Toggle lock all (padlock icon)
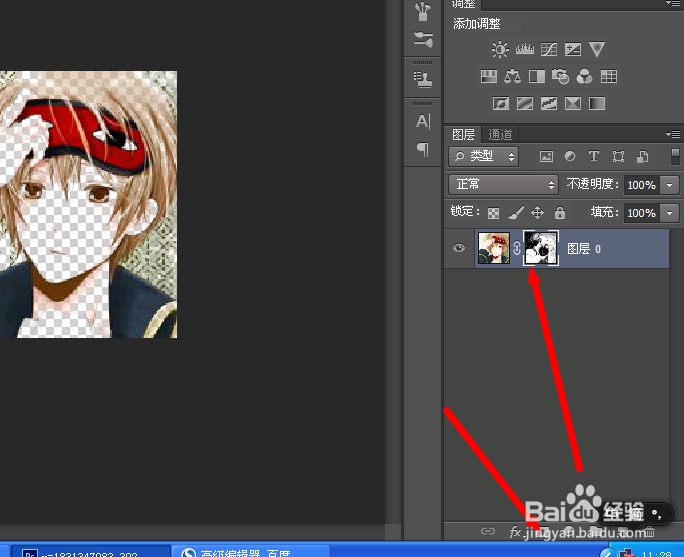Screen dimensions: 684x557 [560, 213]
